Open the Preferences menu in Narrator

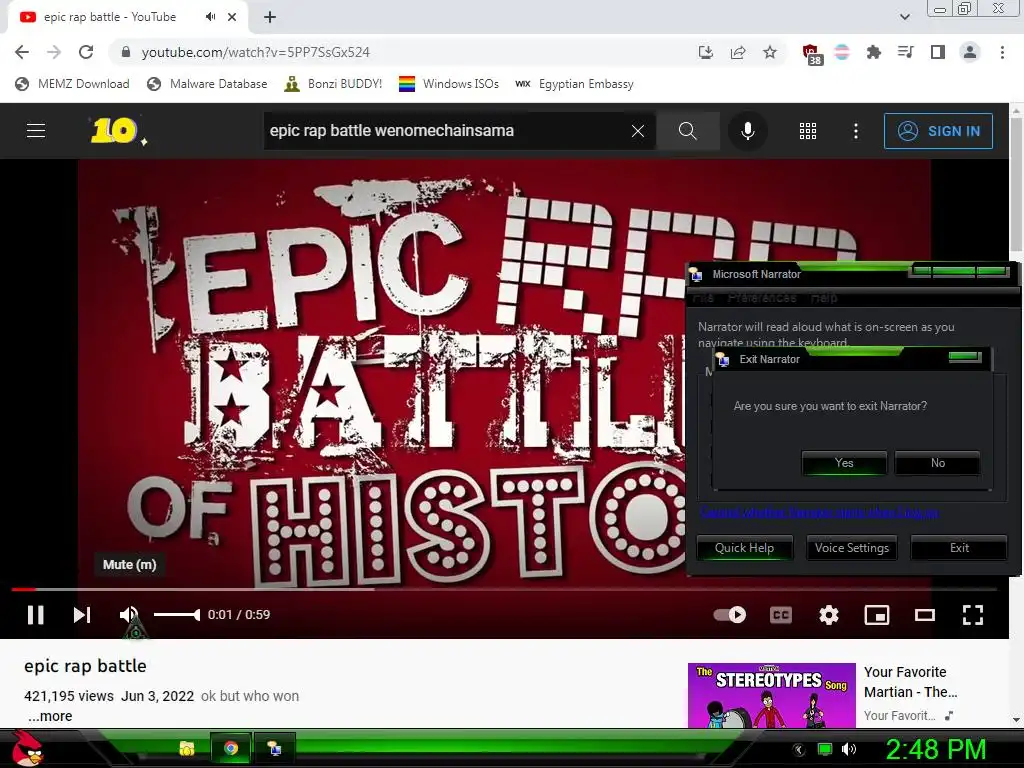point(761,298)
